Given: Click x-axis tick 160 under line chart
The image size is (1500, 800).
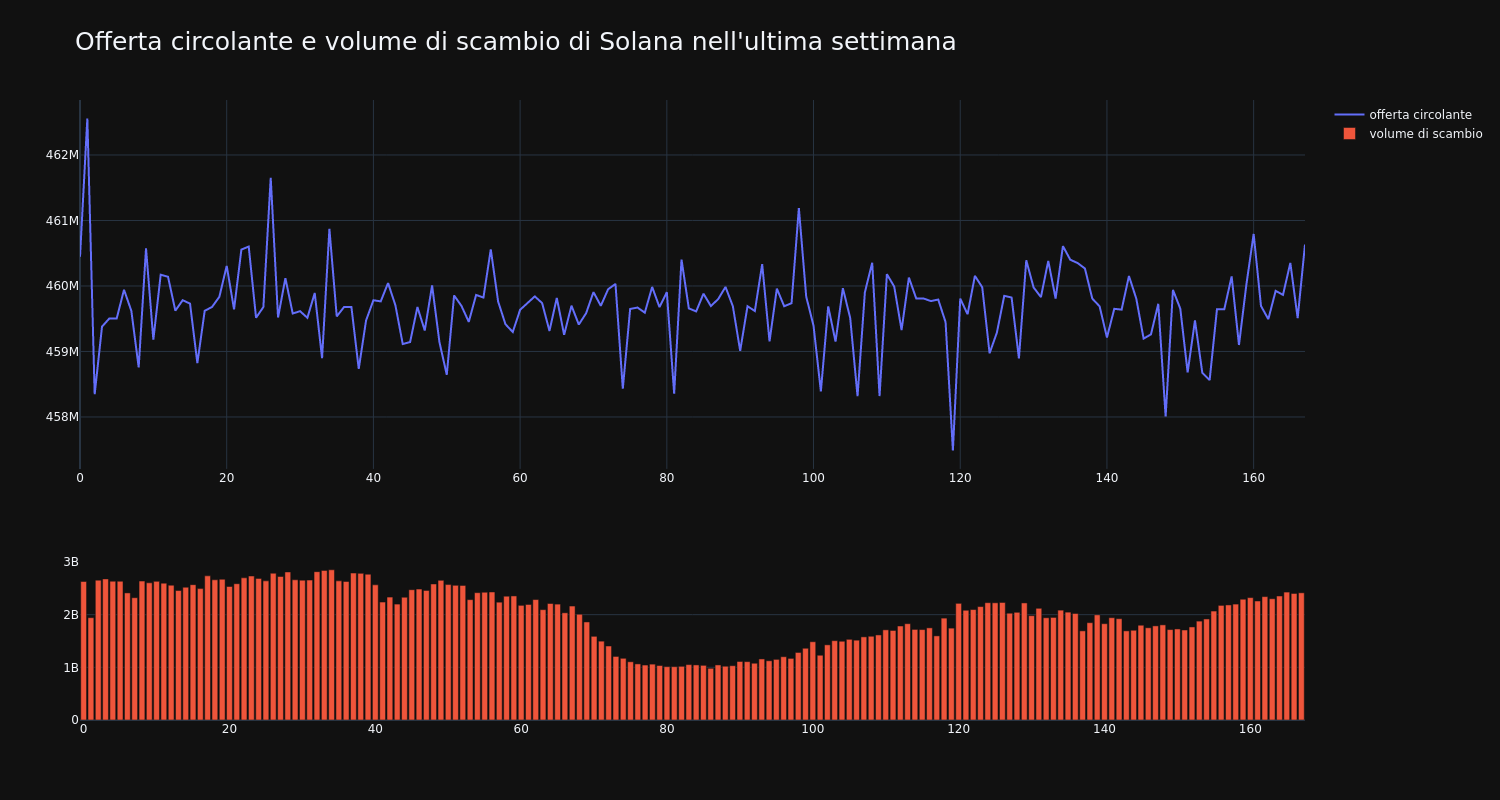Looking at the screenshot, I should 1253,478.
